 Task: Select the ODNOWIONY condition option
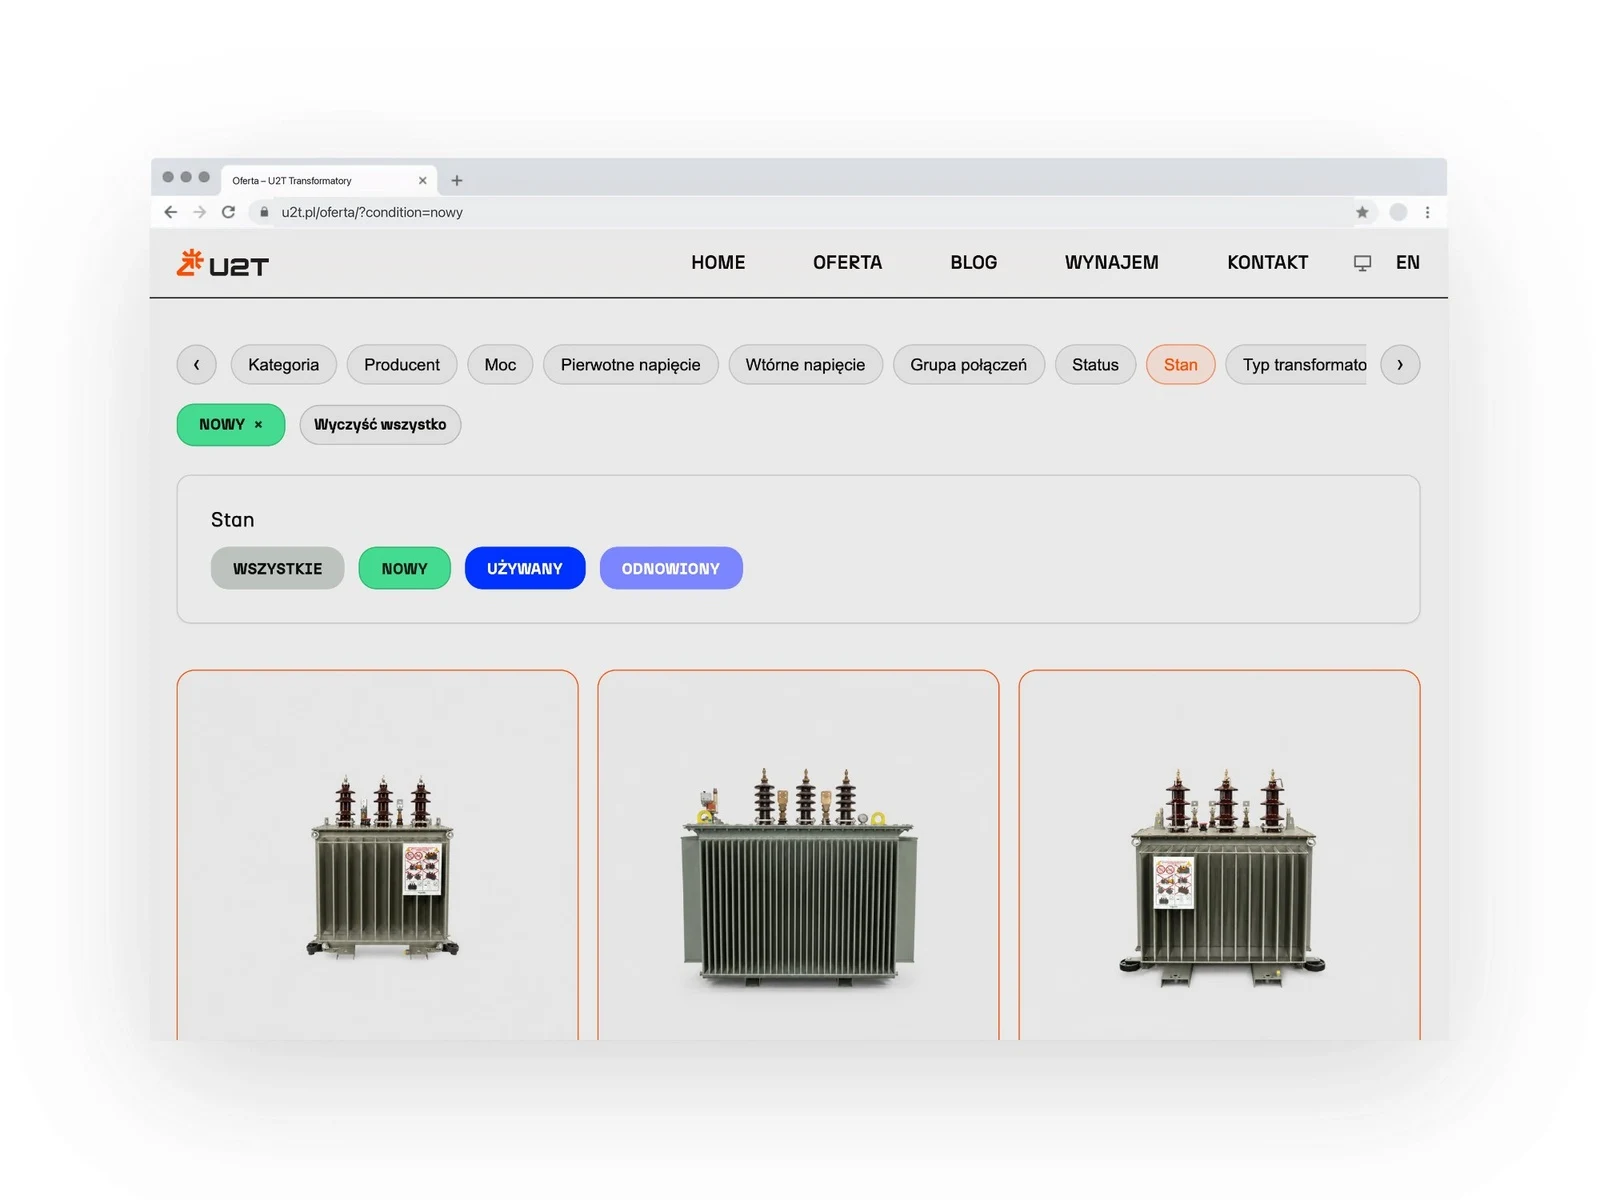(671, 568)
